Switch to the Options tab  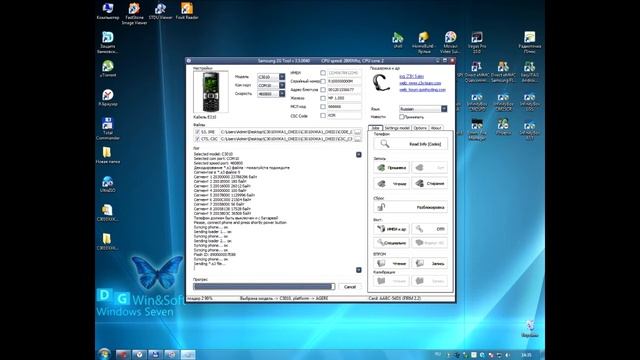click(x=420, y=128)
